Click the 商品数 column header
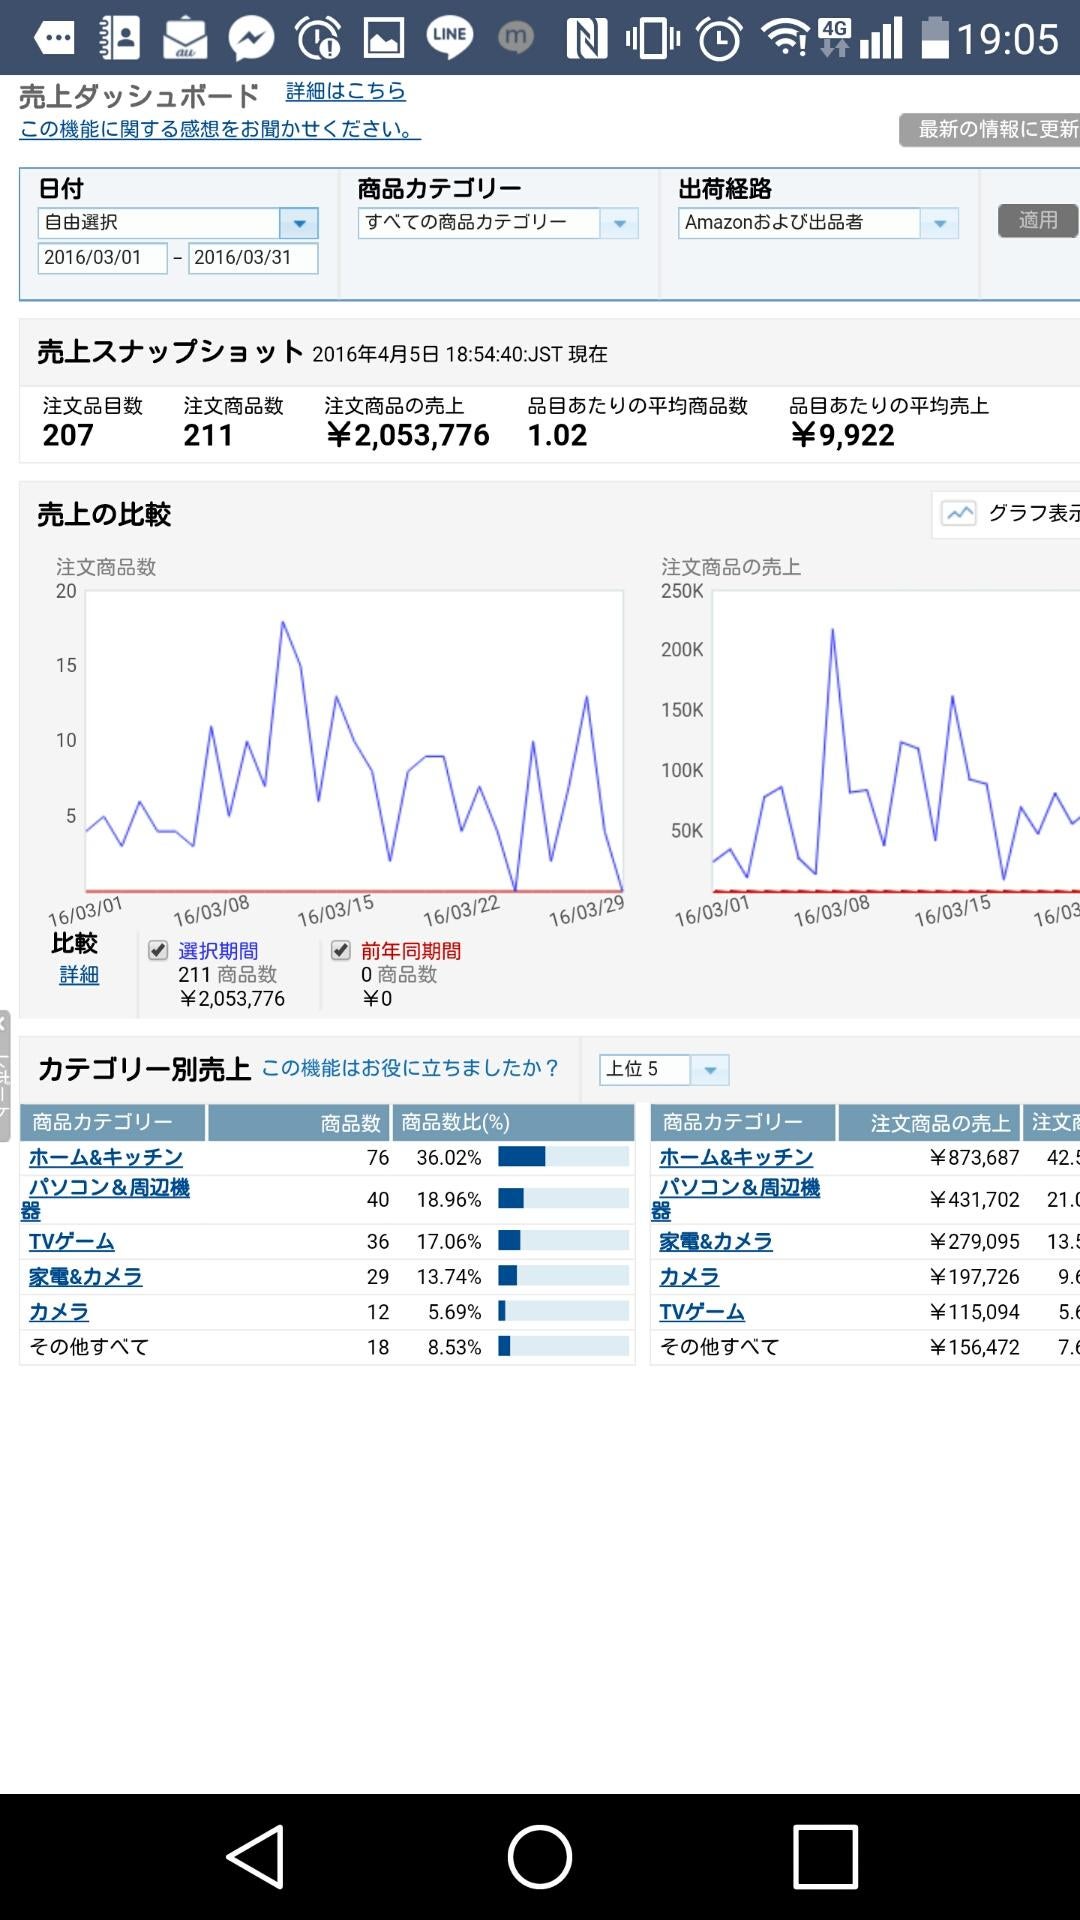The height and width of the screenshot is (1920, 1080). (x=299, y=1123)
